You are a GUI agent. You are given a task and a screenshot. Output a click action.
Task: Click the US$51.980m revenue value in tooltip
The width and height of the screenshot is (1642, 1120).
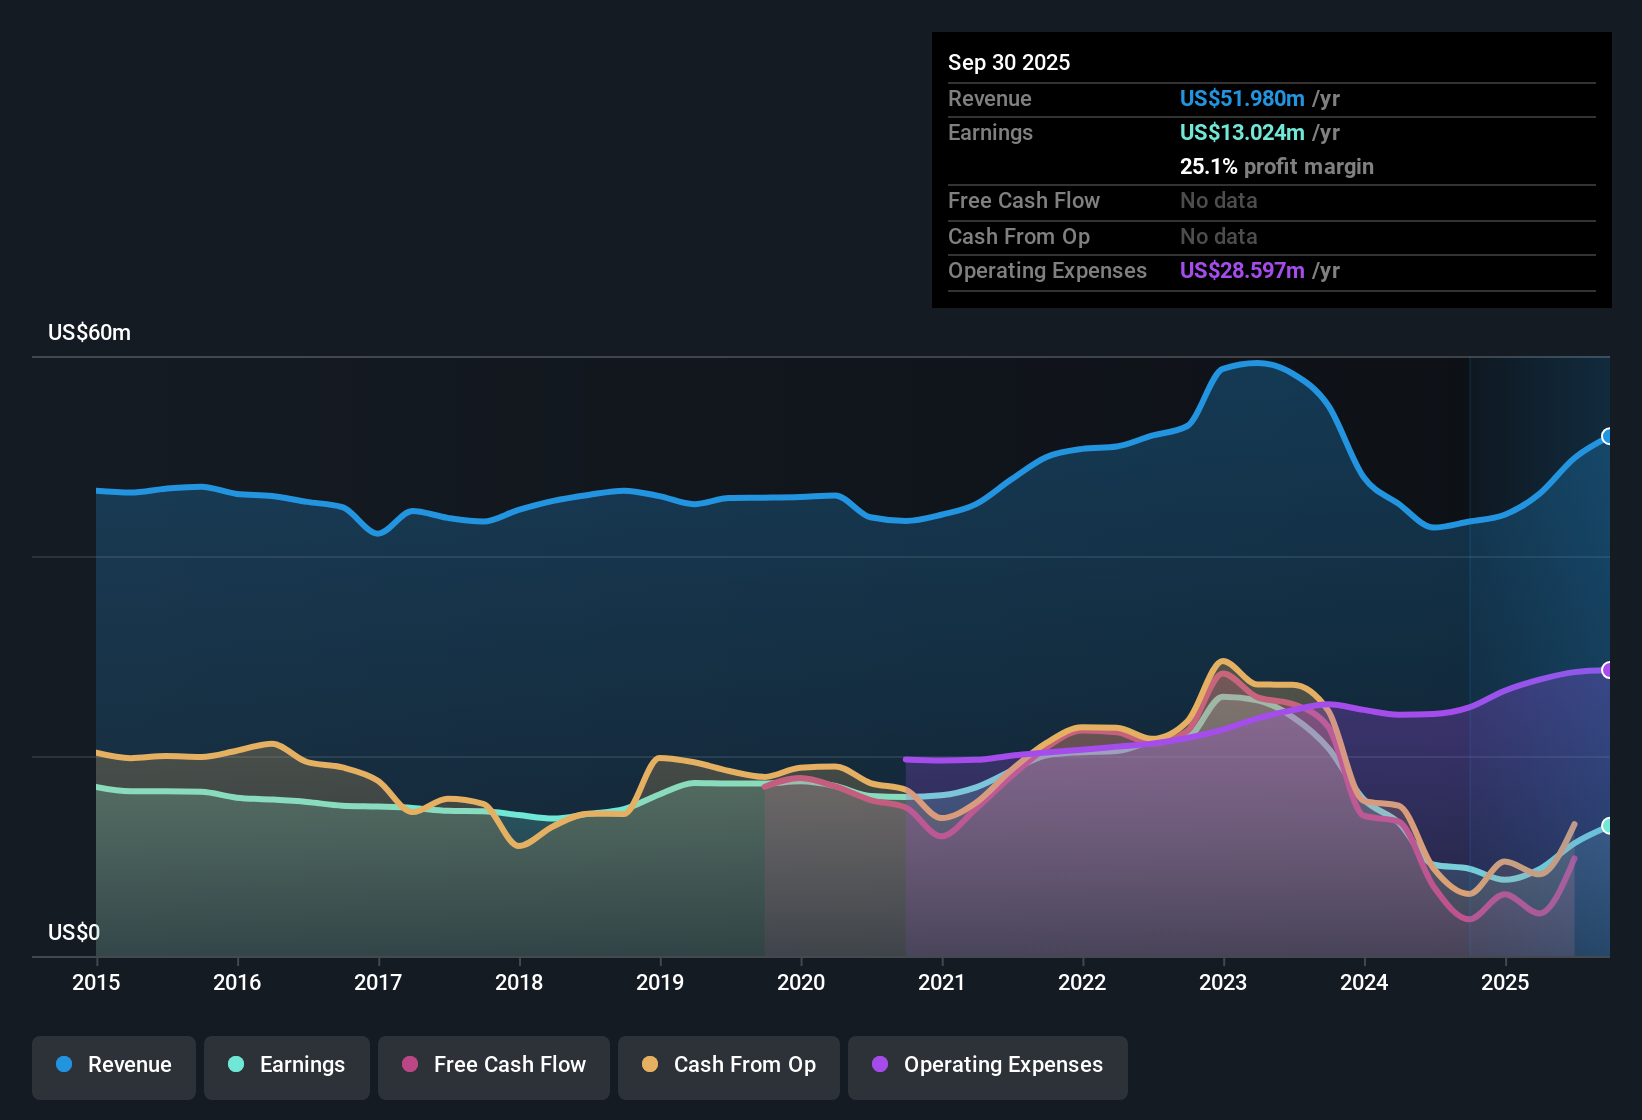(1242, 98)
